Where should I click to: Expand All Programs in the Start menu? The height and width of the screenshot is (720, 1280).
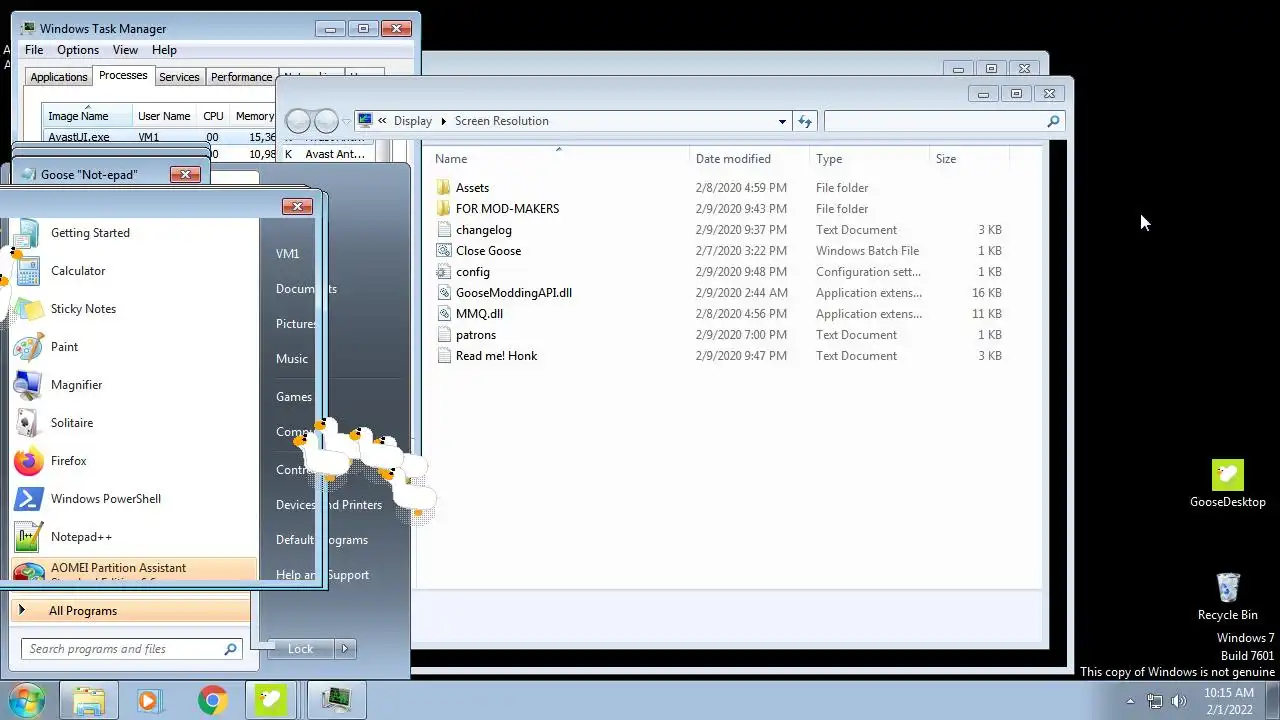click(130, 611)
